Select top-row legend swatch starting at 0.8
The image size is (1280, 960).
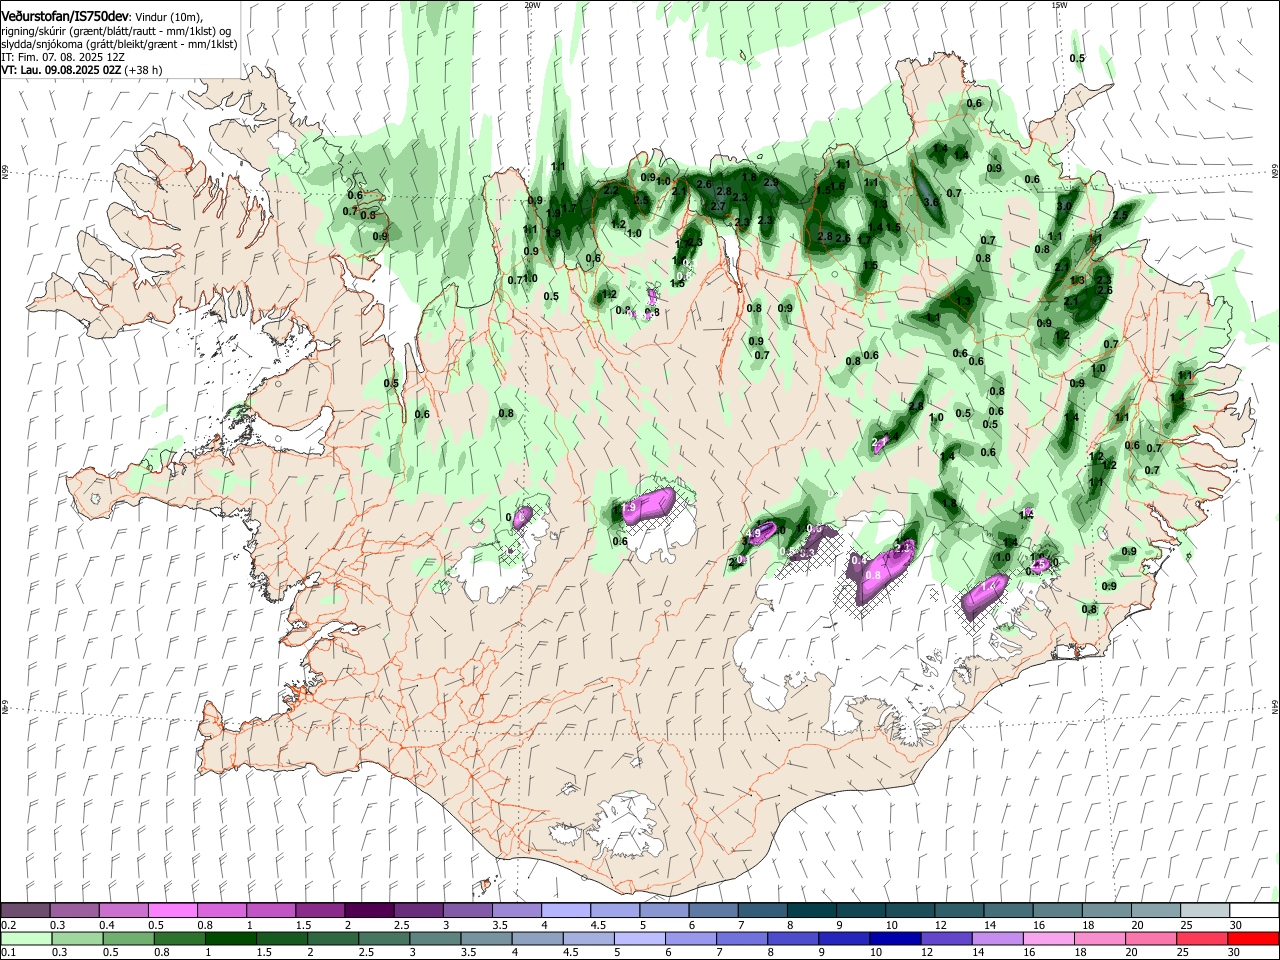click(x=222, y=911)
